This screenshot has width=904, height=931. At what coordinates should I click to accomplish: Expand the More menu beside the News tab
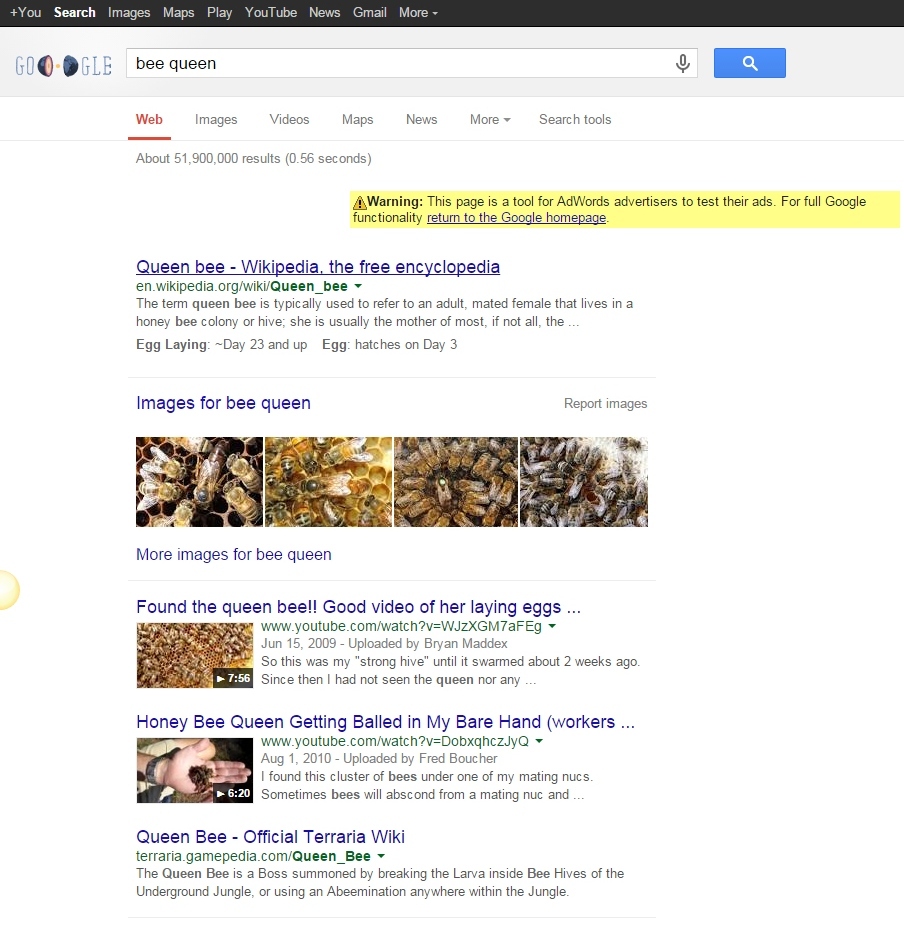[x=490, y=119]
